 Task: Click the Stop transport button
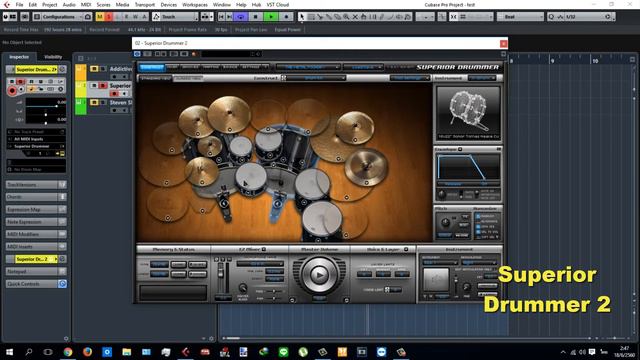coord(256,17)
